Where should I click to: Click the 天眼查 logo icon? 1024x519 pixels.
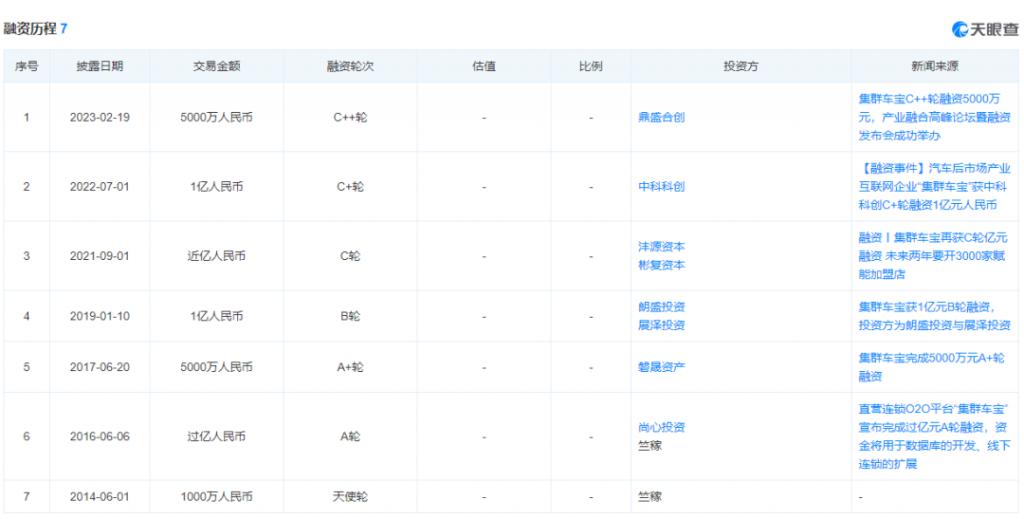tap(959, 29)
